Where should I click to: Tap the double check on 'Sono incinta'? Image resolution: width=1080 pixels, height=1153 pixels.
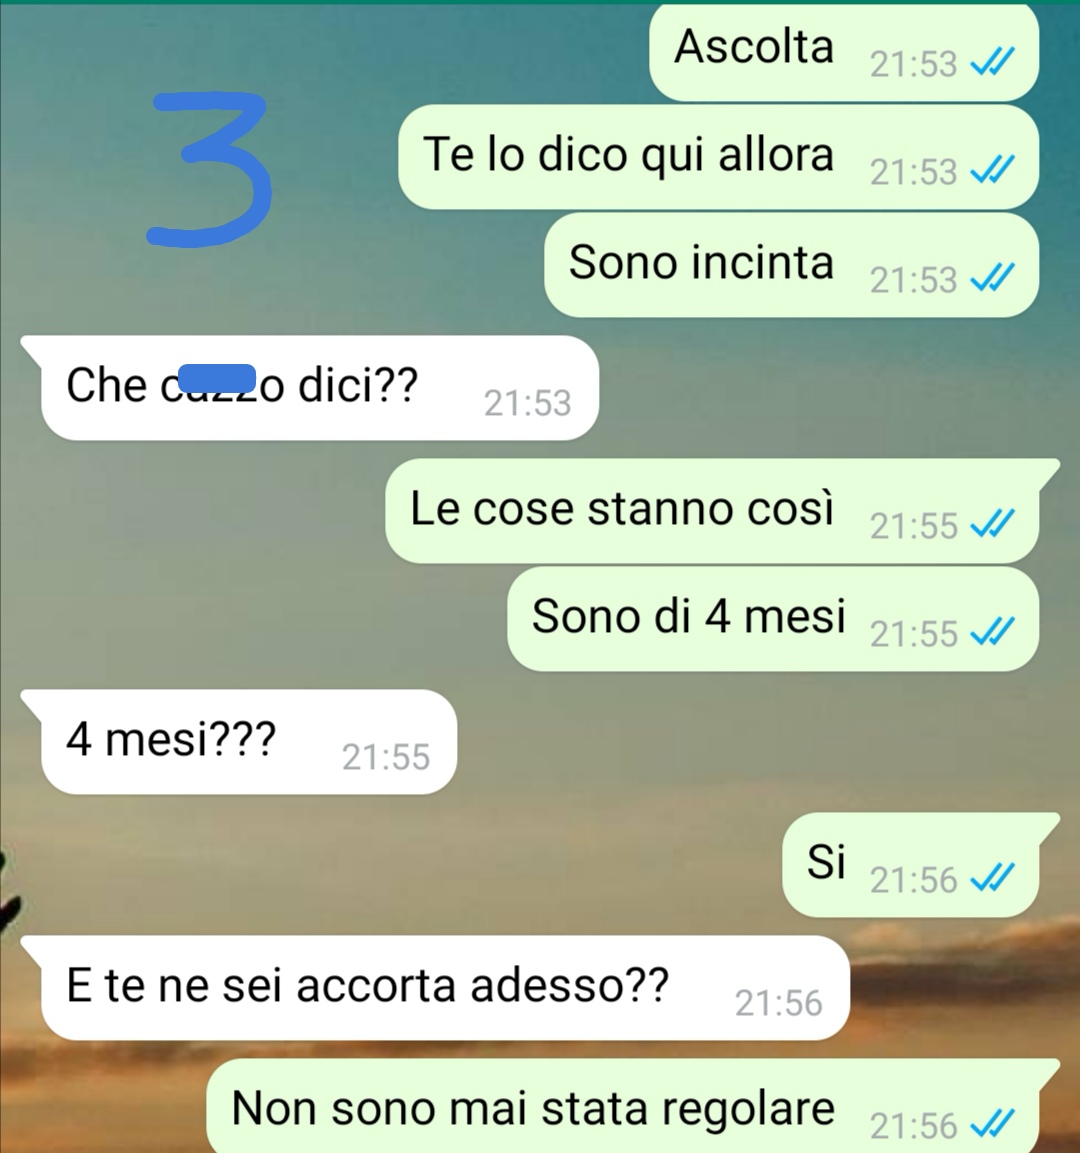click(x=993, y=278)
